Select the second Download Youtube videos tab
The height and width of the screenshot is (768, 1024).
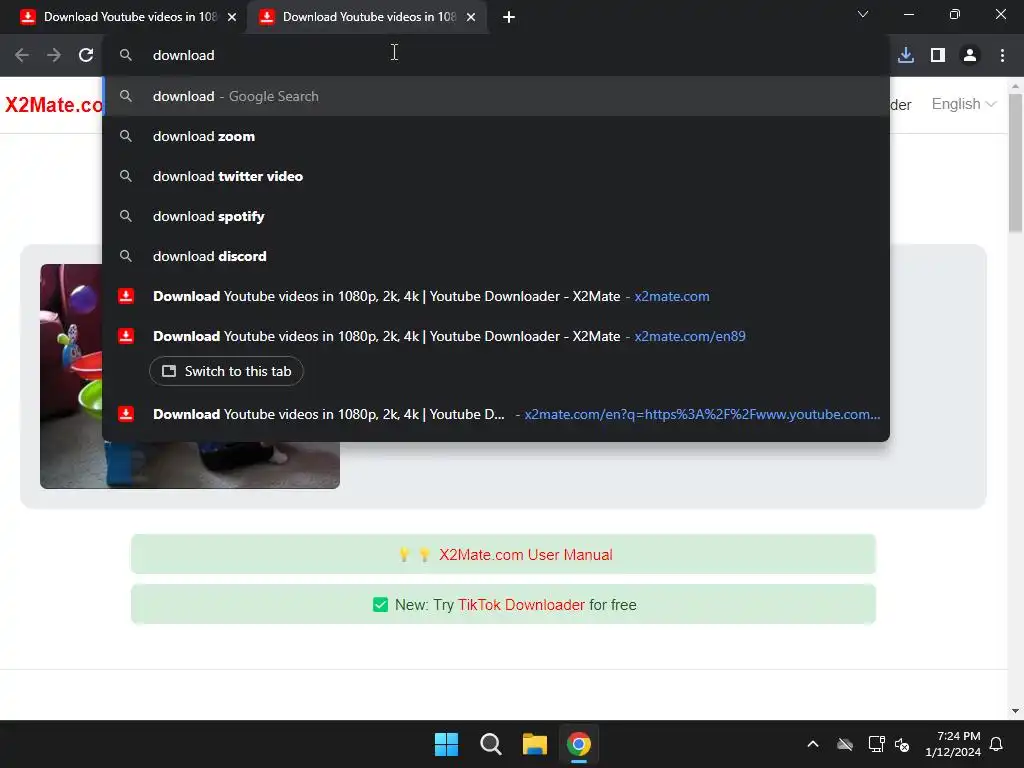pos(367,17)
